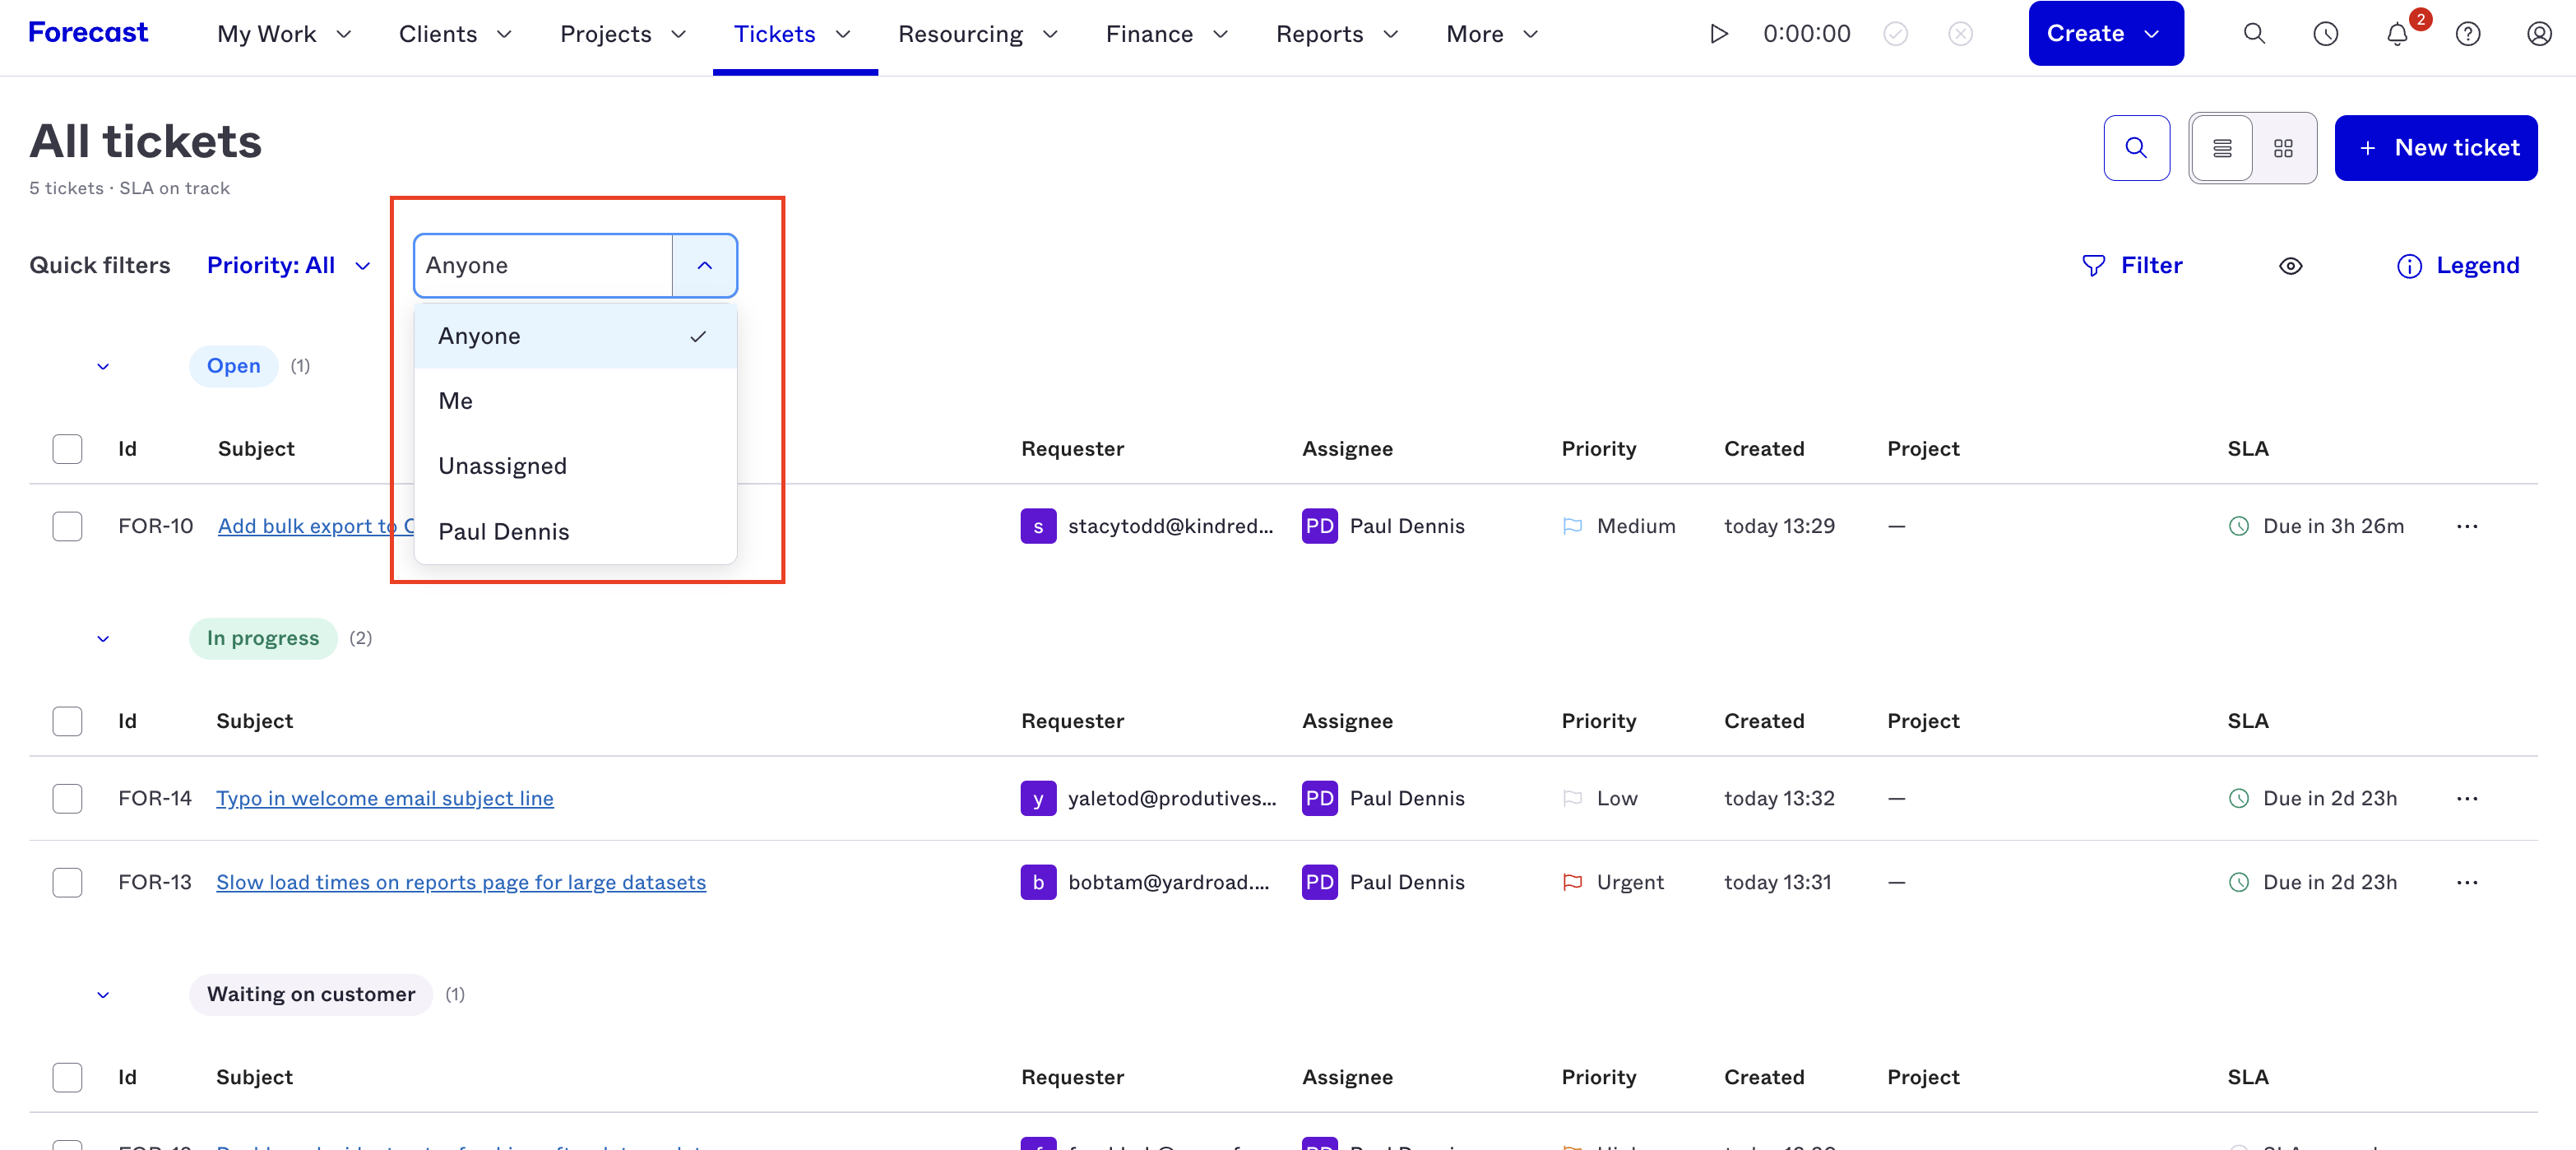Switch to list view

tap(2222, 148)
